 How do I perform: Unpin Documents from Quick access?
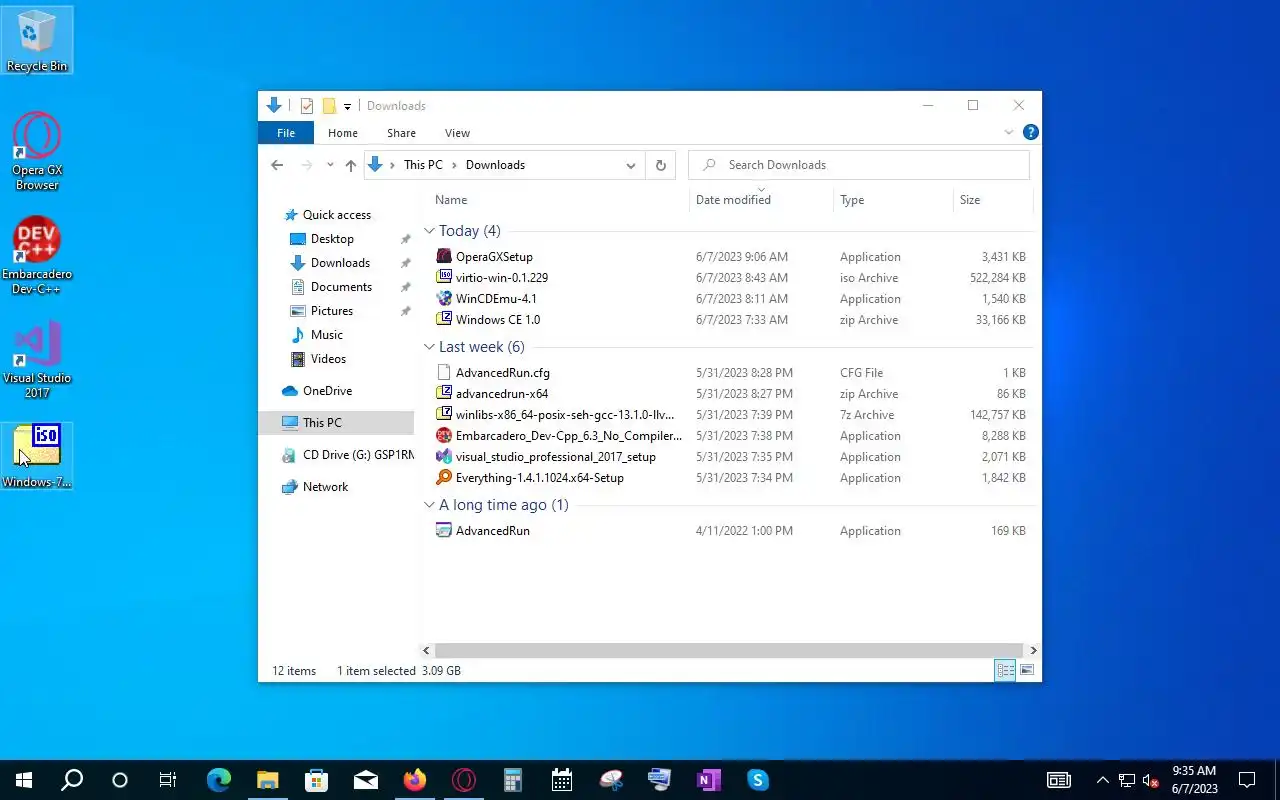click(x=405, y=287)
